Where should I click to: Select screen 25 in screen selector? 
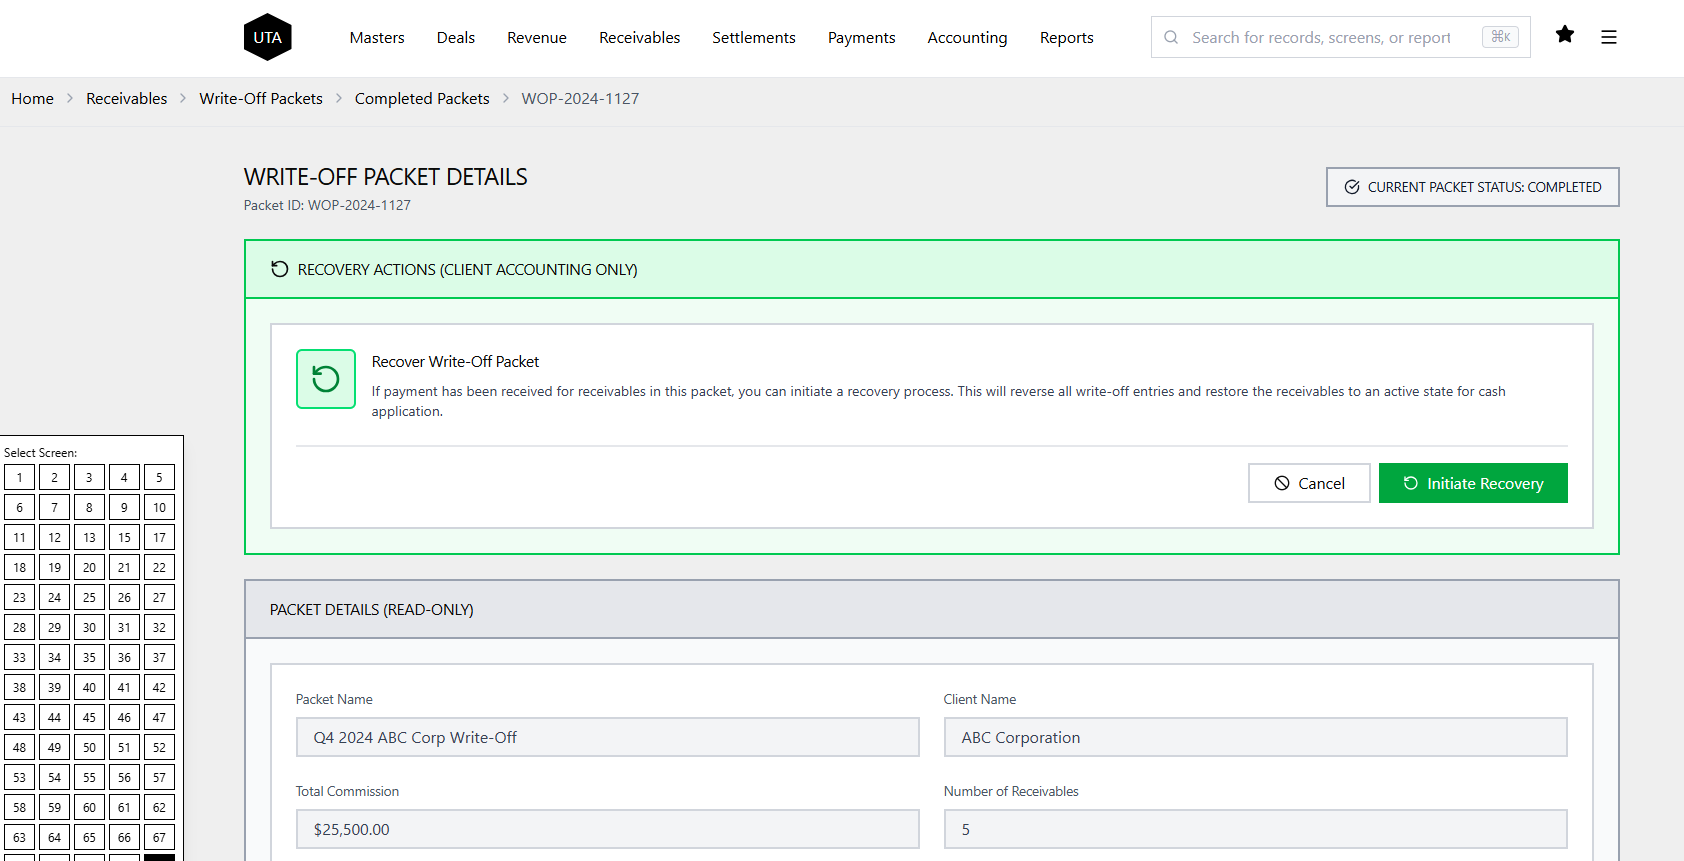89,597
